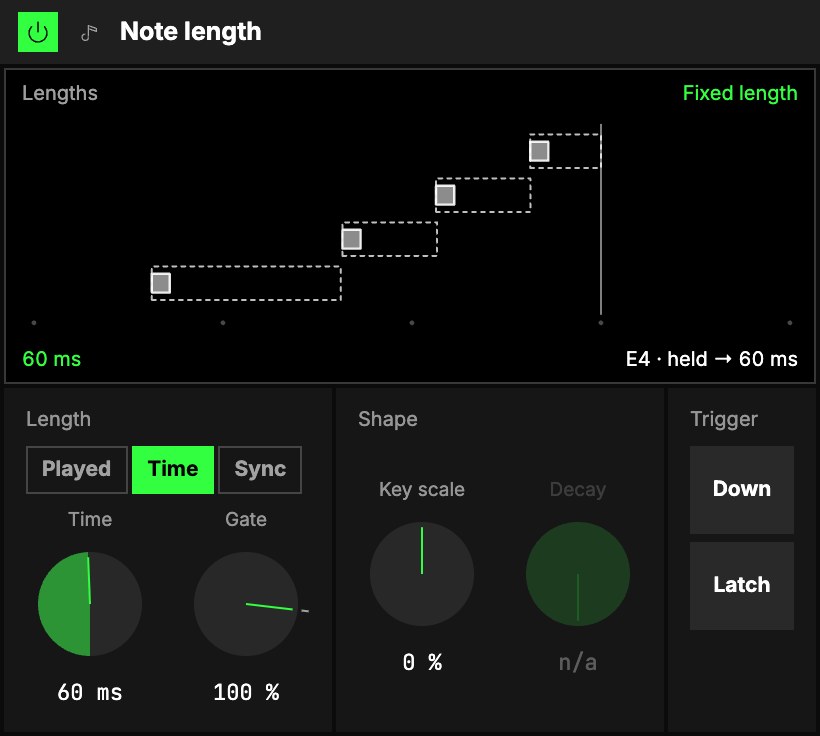The image size is (820, 736).
Task: Toggle the Down trigger button
Action: coord(742,490)
